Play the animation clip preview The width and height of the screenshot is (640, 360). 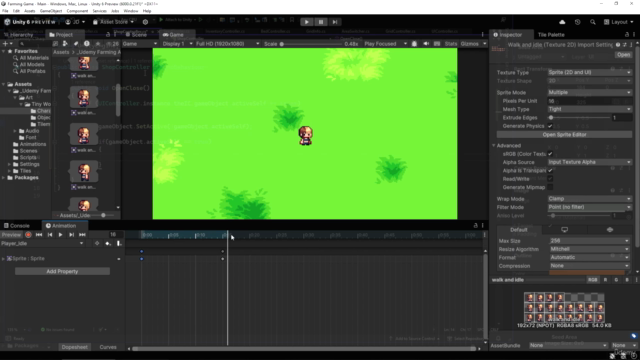60,235
